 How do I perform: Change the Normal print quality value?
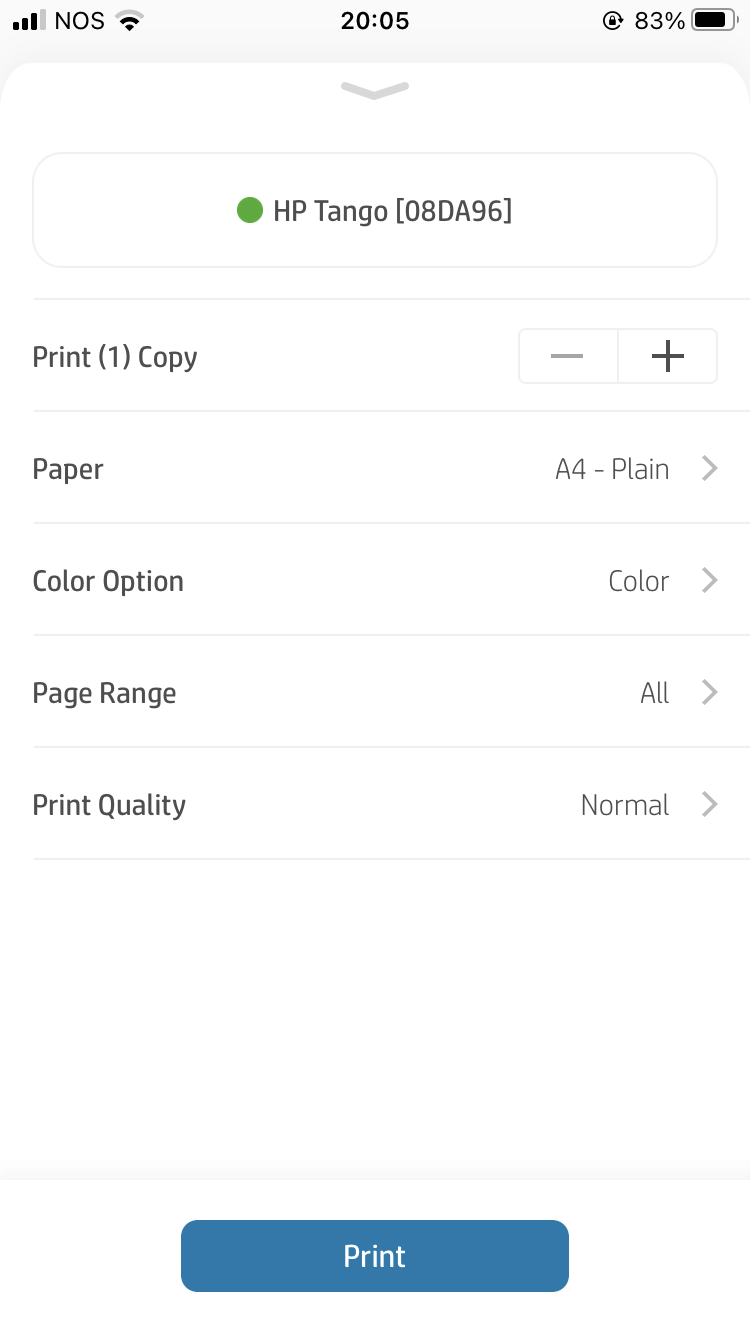pos(624,805)
